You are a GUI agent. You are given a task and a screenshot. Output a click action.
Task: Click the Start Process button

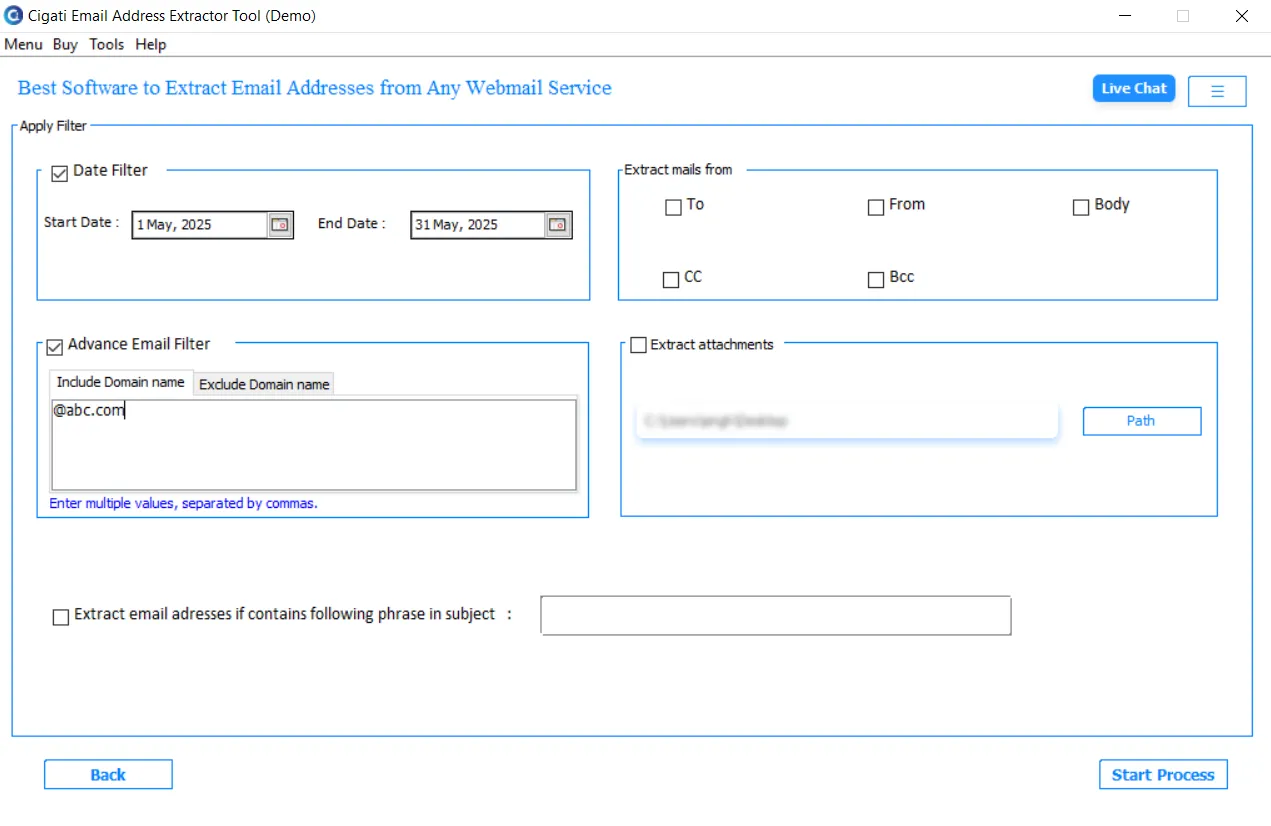[x=1163, y=775]
